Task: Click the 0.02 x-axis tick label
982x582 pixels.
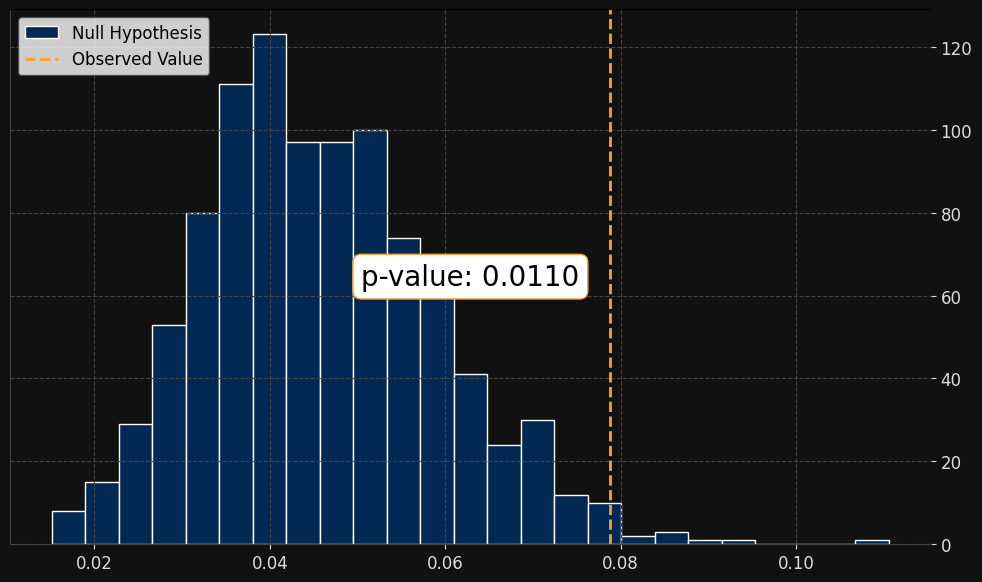Action: 94,562
